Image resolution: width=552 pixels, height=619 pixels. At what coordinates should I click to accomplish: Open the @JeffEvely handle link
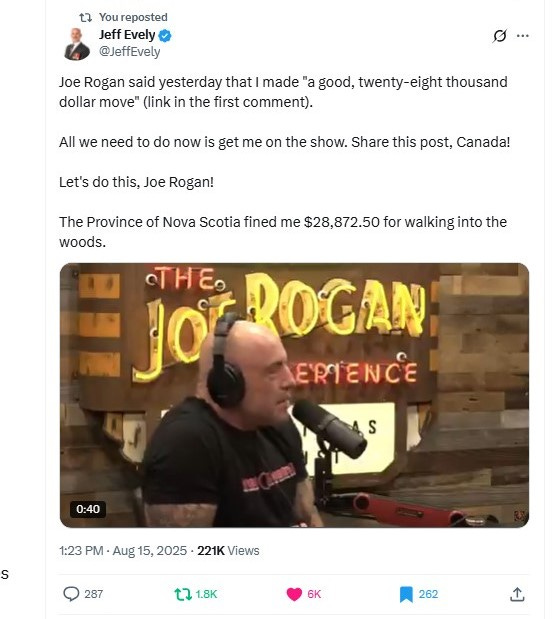click(x=130, y=52)
